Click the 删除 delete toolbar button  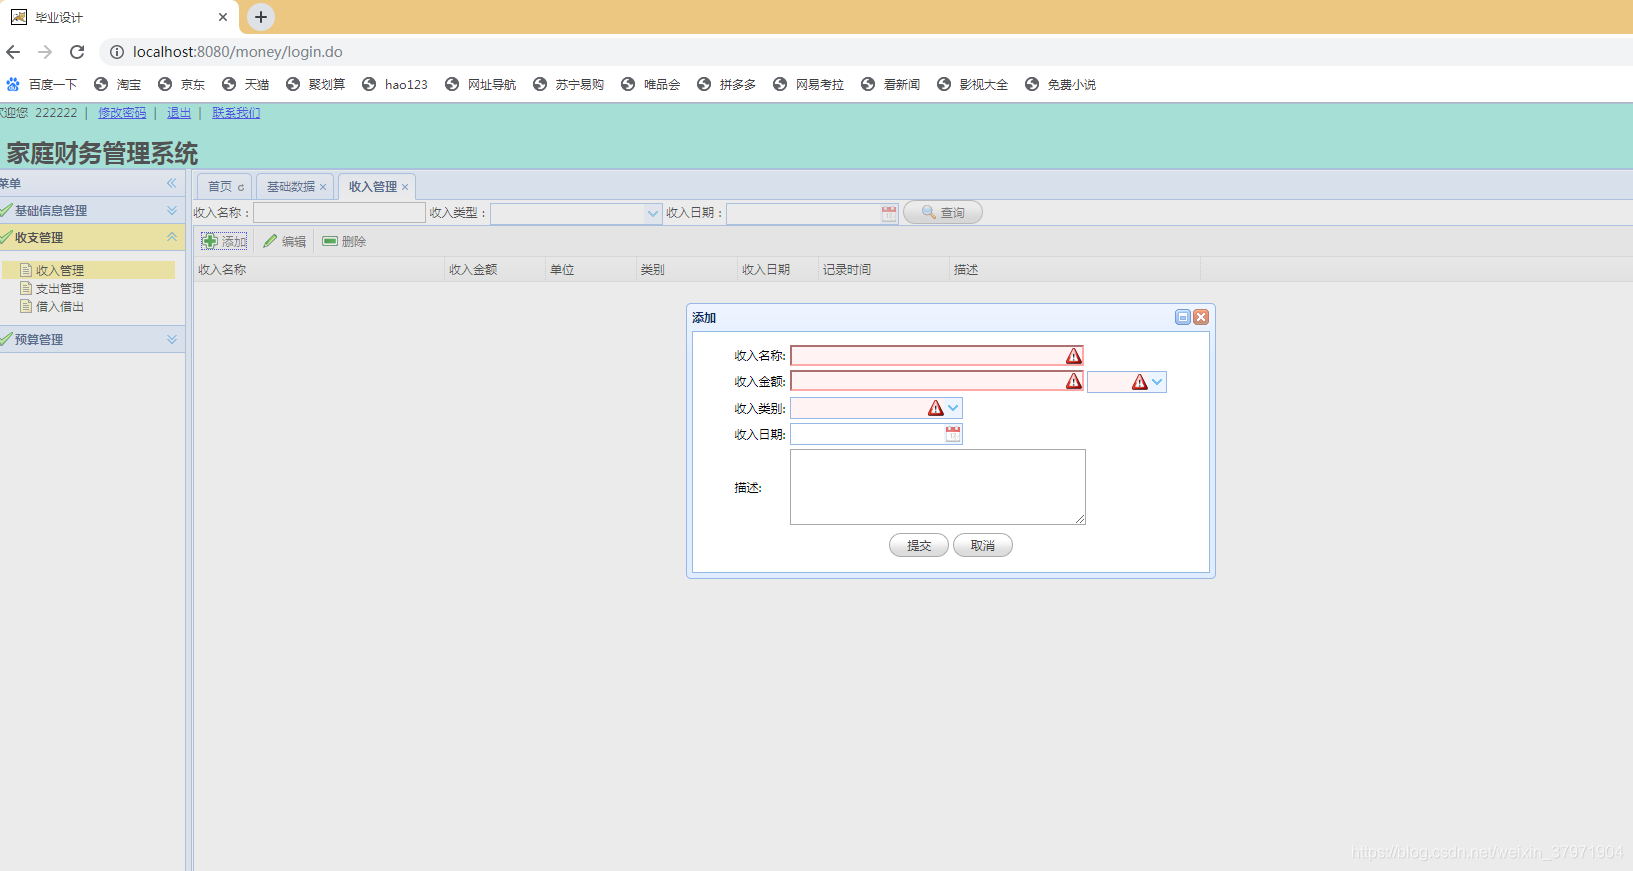click(344, 241)
